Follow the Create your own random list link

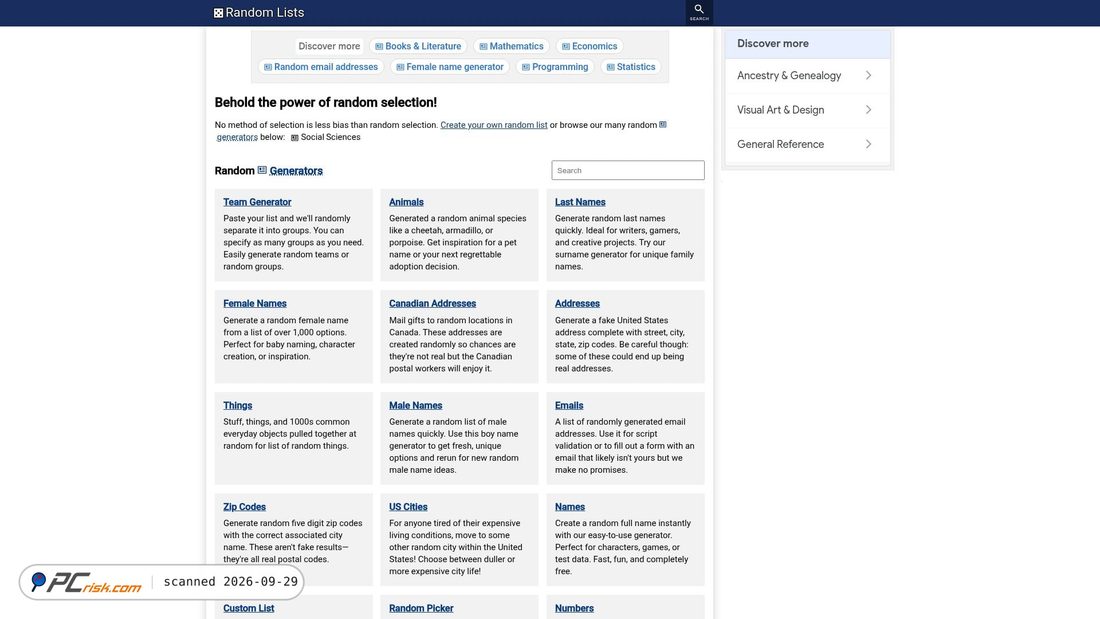(494, 125)
